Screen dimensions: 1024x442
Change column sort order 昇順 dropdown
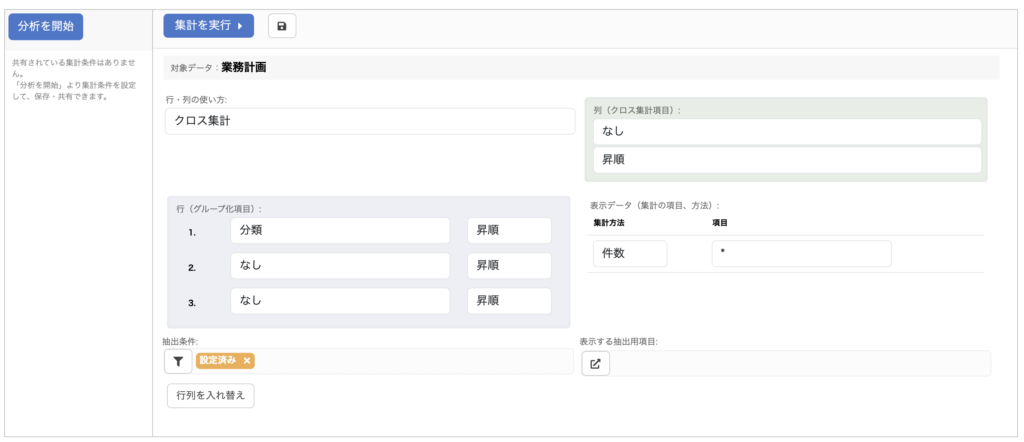coord(787,160)
